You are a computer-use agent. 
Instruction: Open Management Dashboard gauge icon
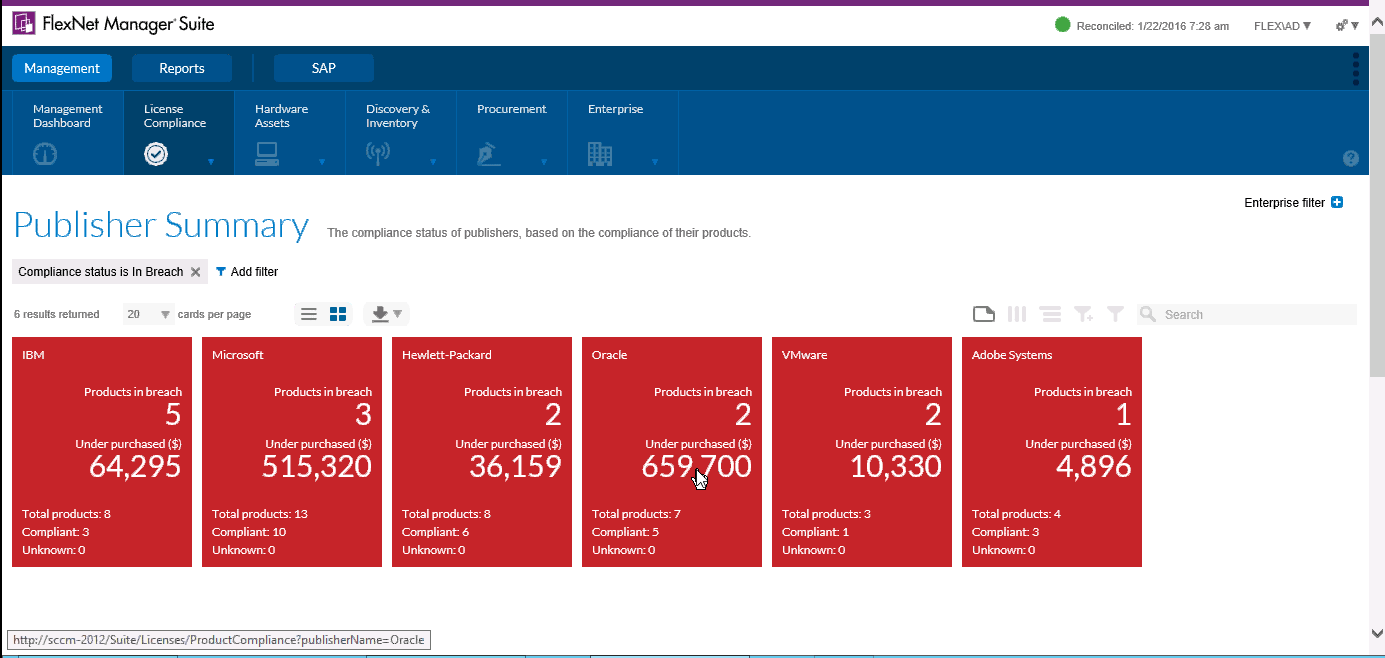[x=45, y=154]
